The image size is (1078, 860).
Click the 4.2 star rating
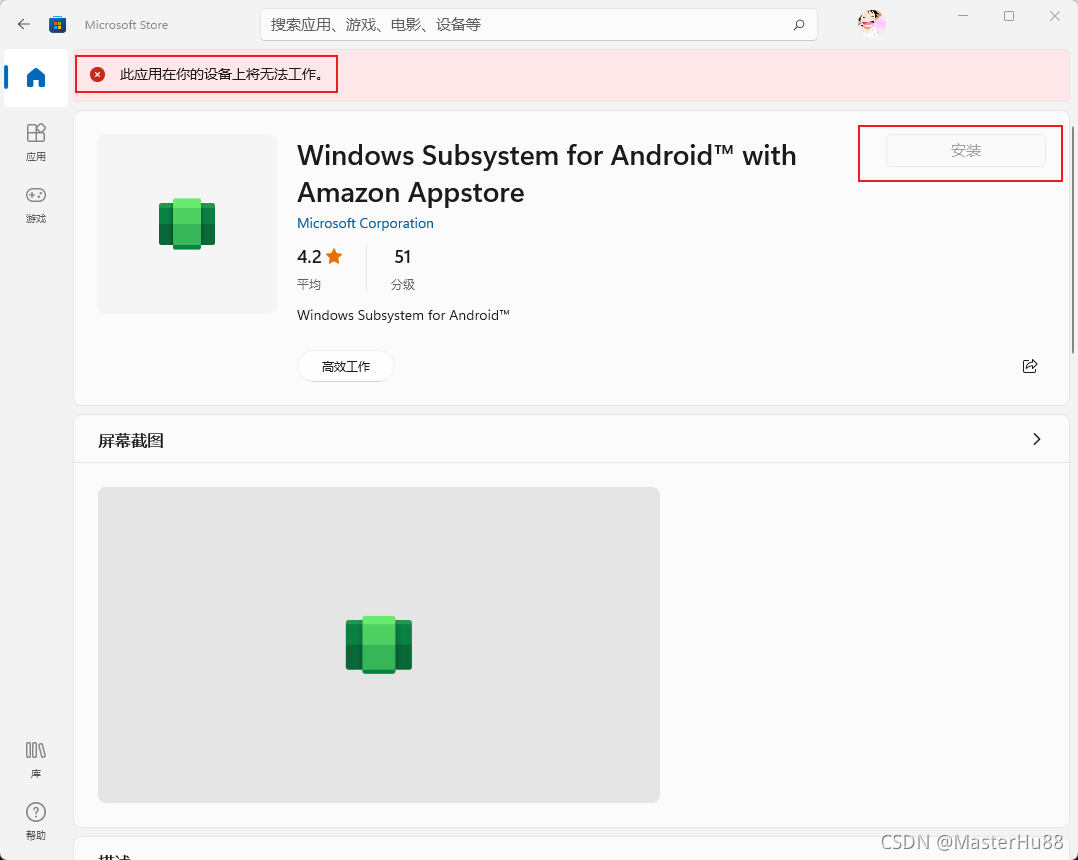[x=320, y=256]
